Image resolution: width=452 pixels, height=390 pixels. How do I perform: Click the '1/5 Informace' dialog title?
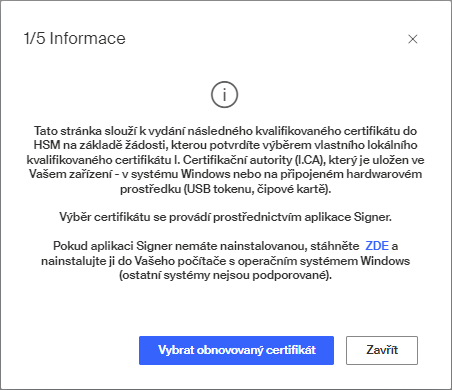(x=75, y=38)
